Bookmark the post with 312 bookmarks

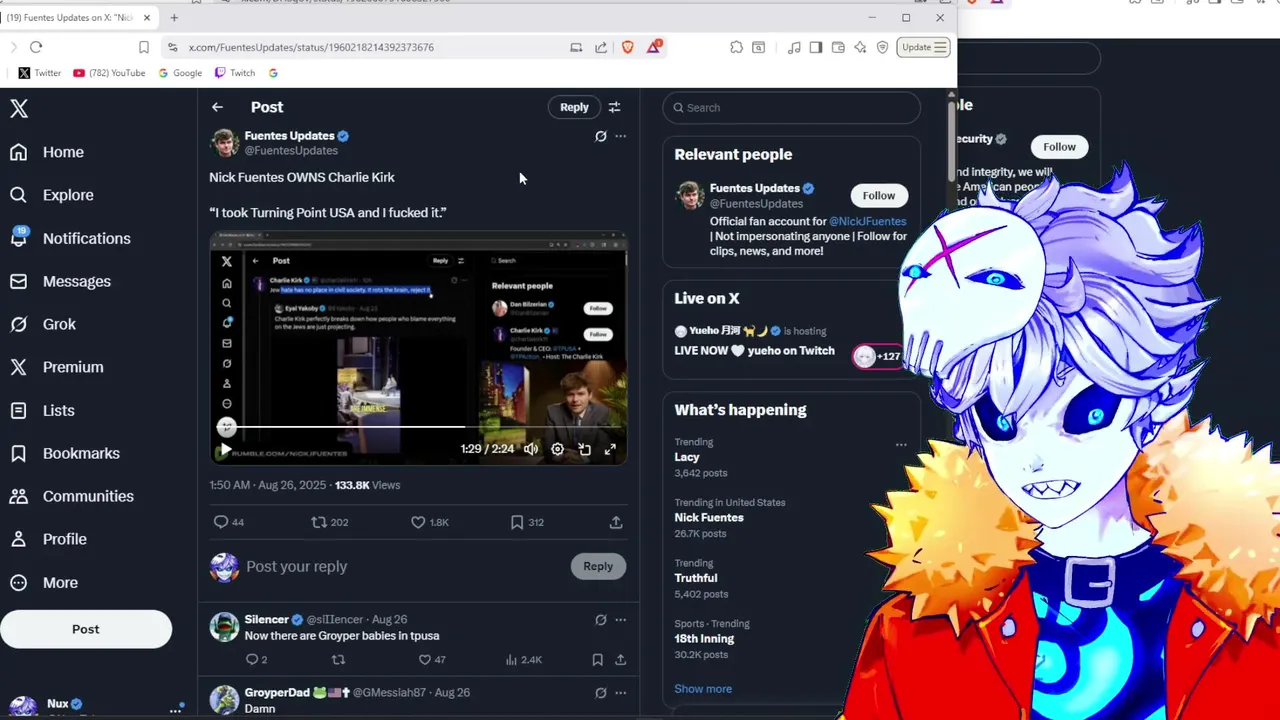tap(517, 522)
